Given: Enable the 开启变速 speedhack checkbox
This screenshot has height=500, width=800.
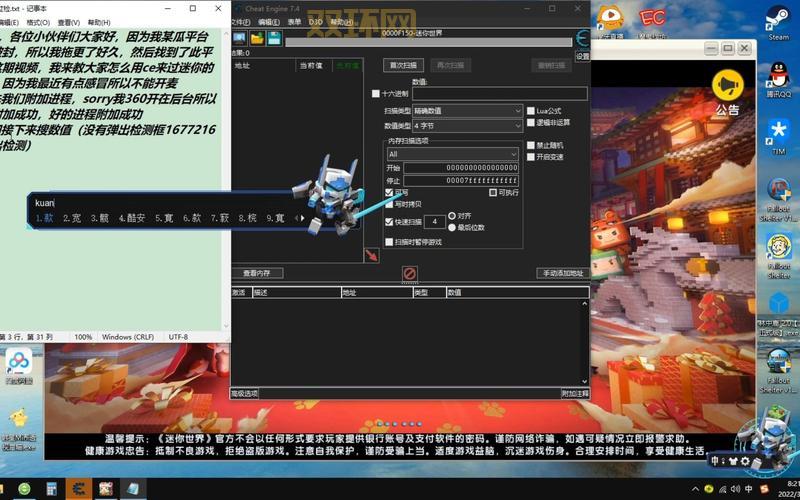Looking at the screenshot, I should tap(531, 157).
